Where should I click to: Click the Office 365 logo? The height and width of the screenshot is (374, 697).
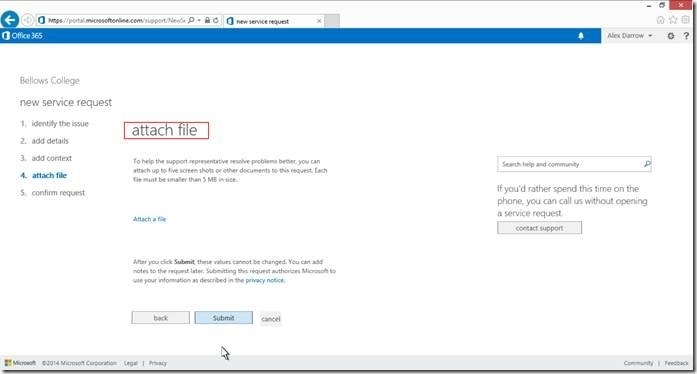[22, 36]
